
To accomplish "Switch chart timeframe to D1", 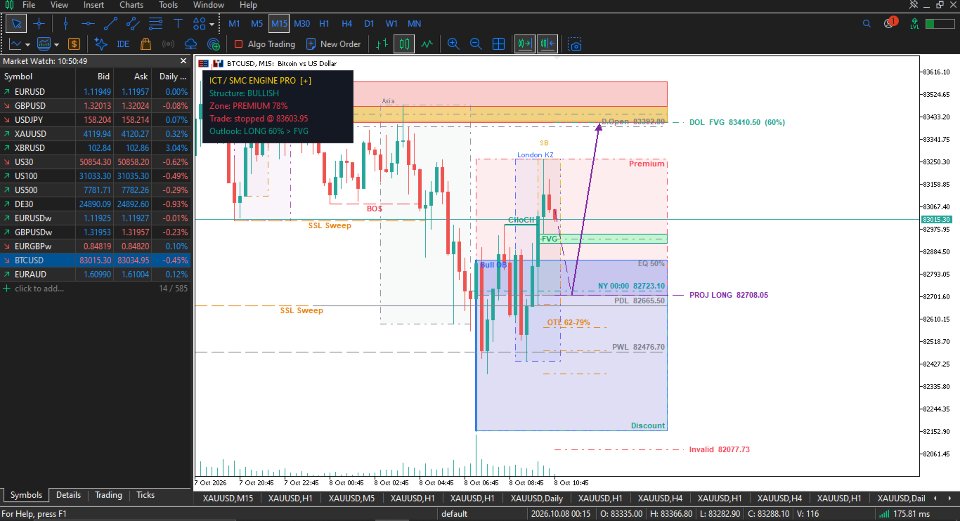I will pos(369,24).
